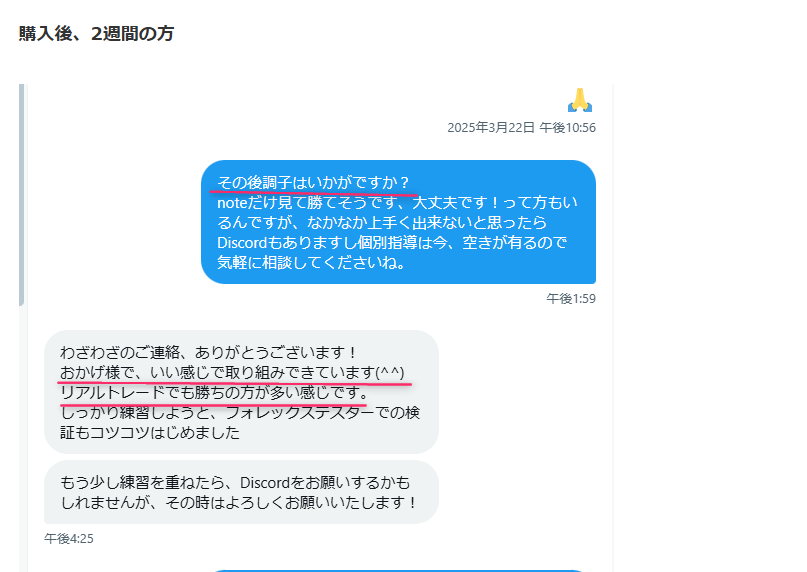This screenshot has height=572, width=807.
Task: Click the わざわざのご連絡 greeting line
Action: point(208,352)
